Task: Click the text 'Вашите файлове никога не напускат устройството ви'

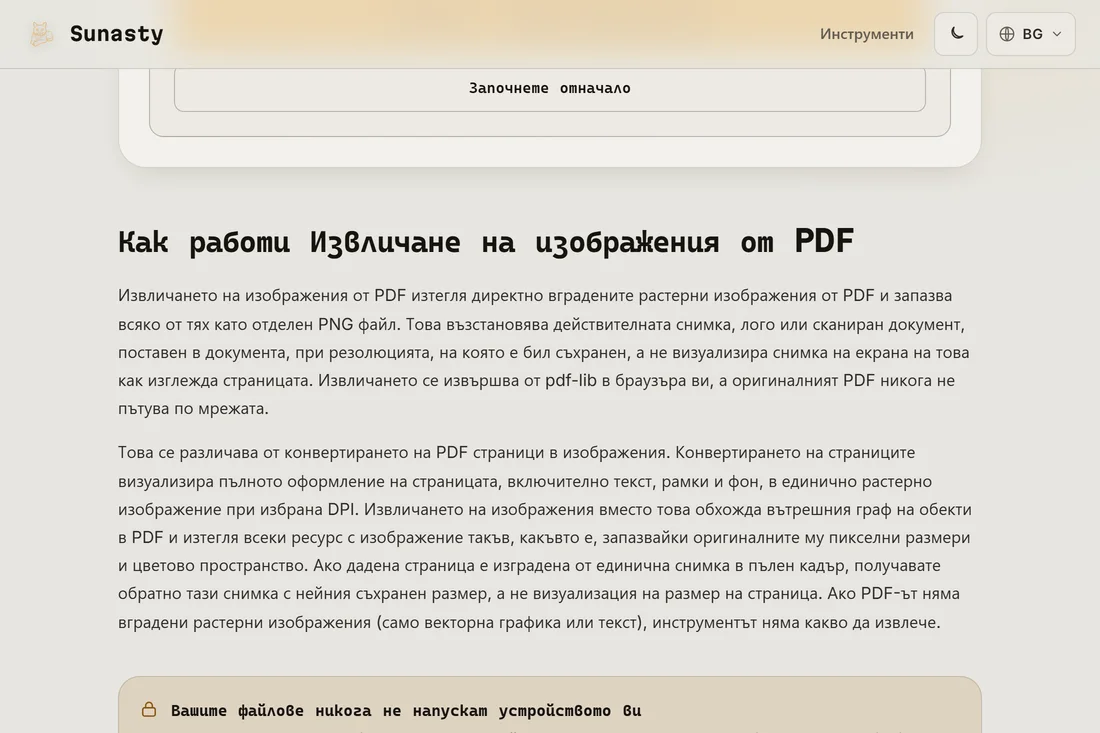Action: pyautogui.click(x=405, y=711)
